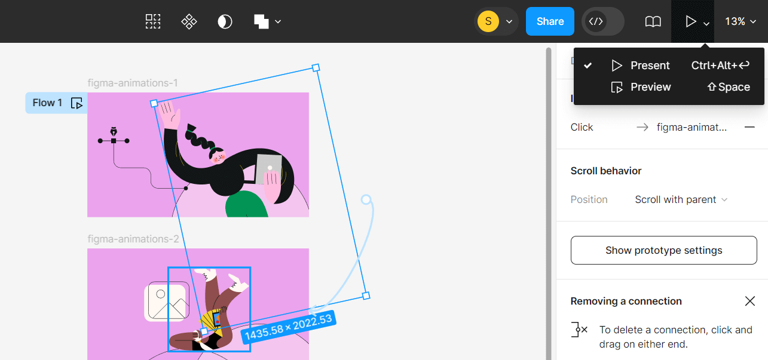Select Present from the play menu
Viewport: 768px width, 360px height.
coord(669,66)
